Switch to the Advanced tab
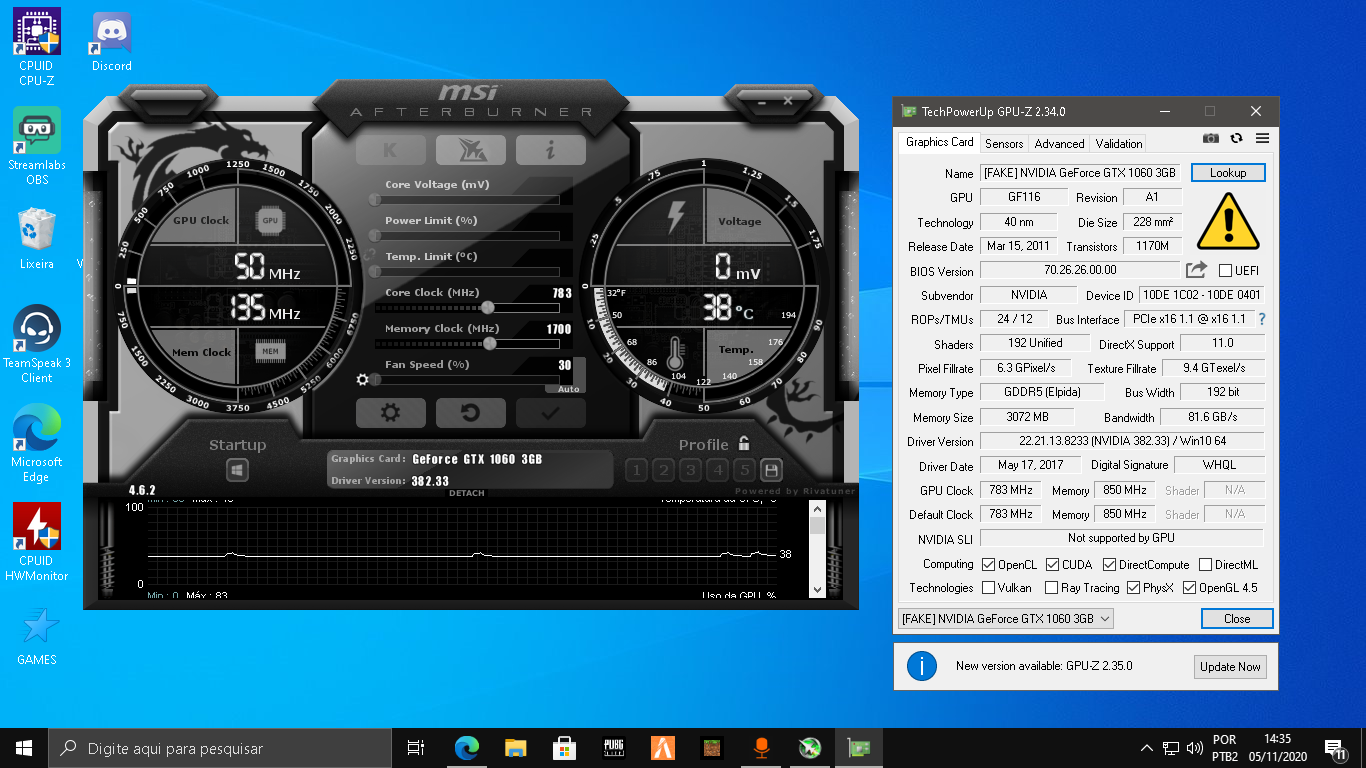This screenshot has width=1366, height=768. (x=1059, y=143)
